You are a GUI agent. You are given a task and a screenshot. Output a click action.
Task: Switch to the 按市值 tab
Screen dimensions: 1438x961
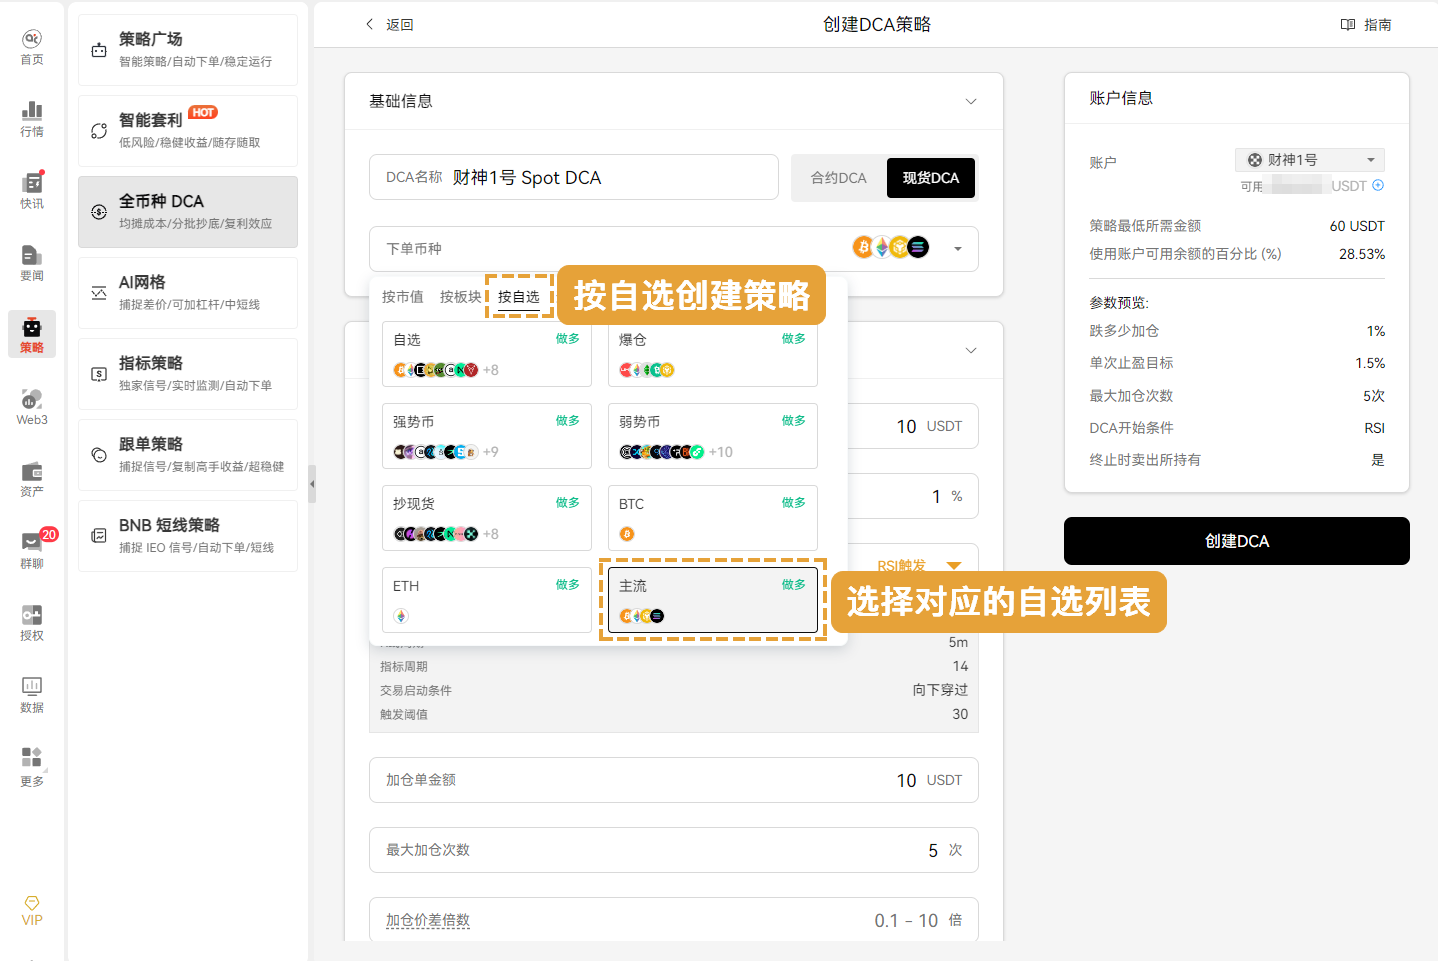[402, 297]
